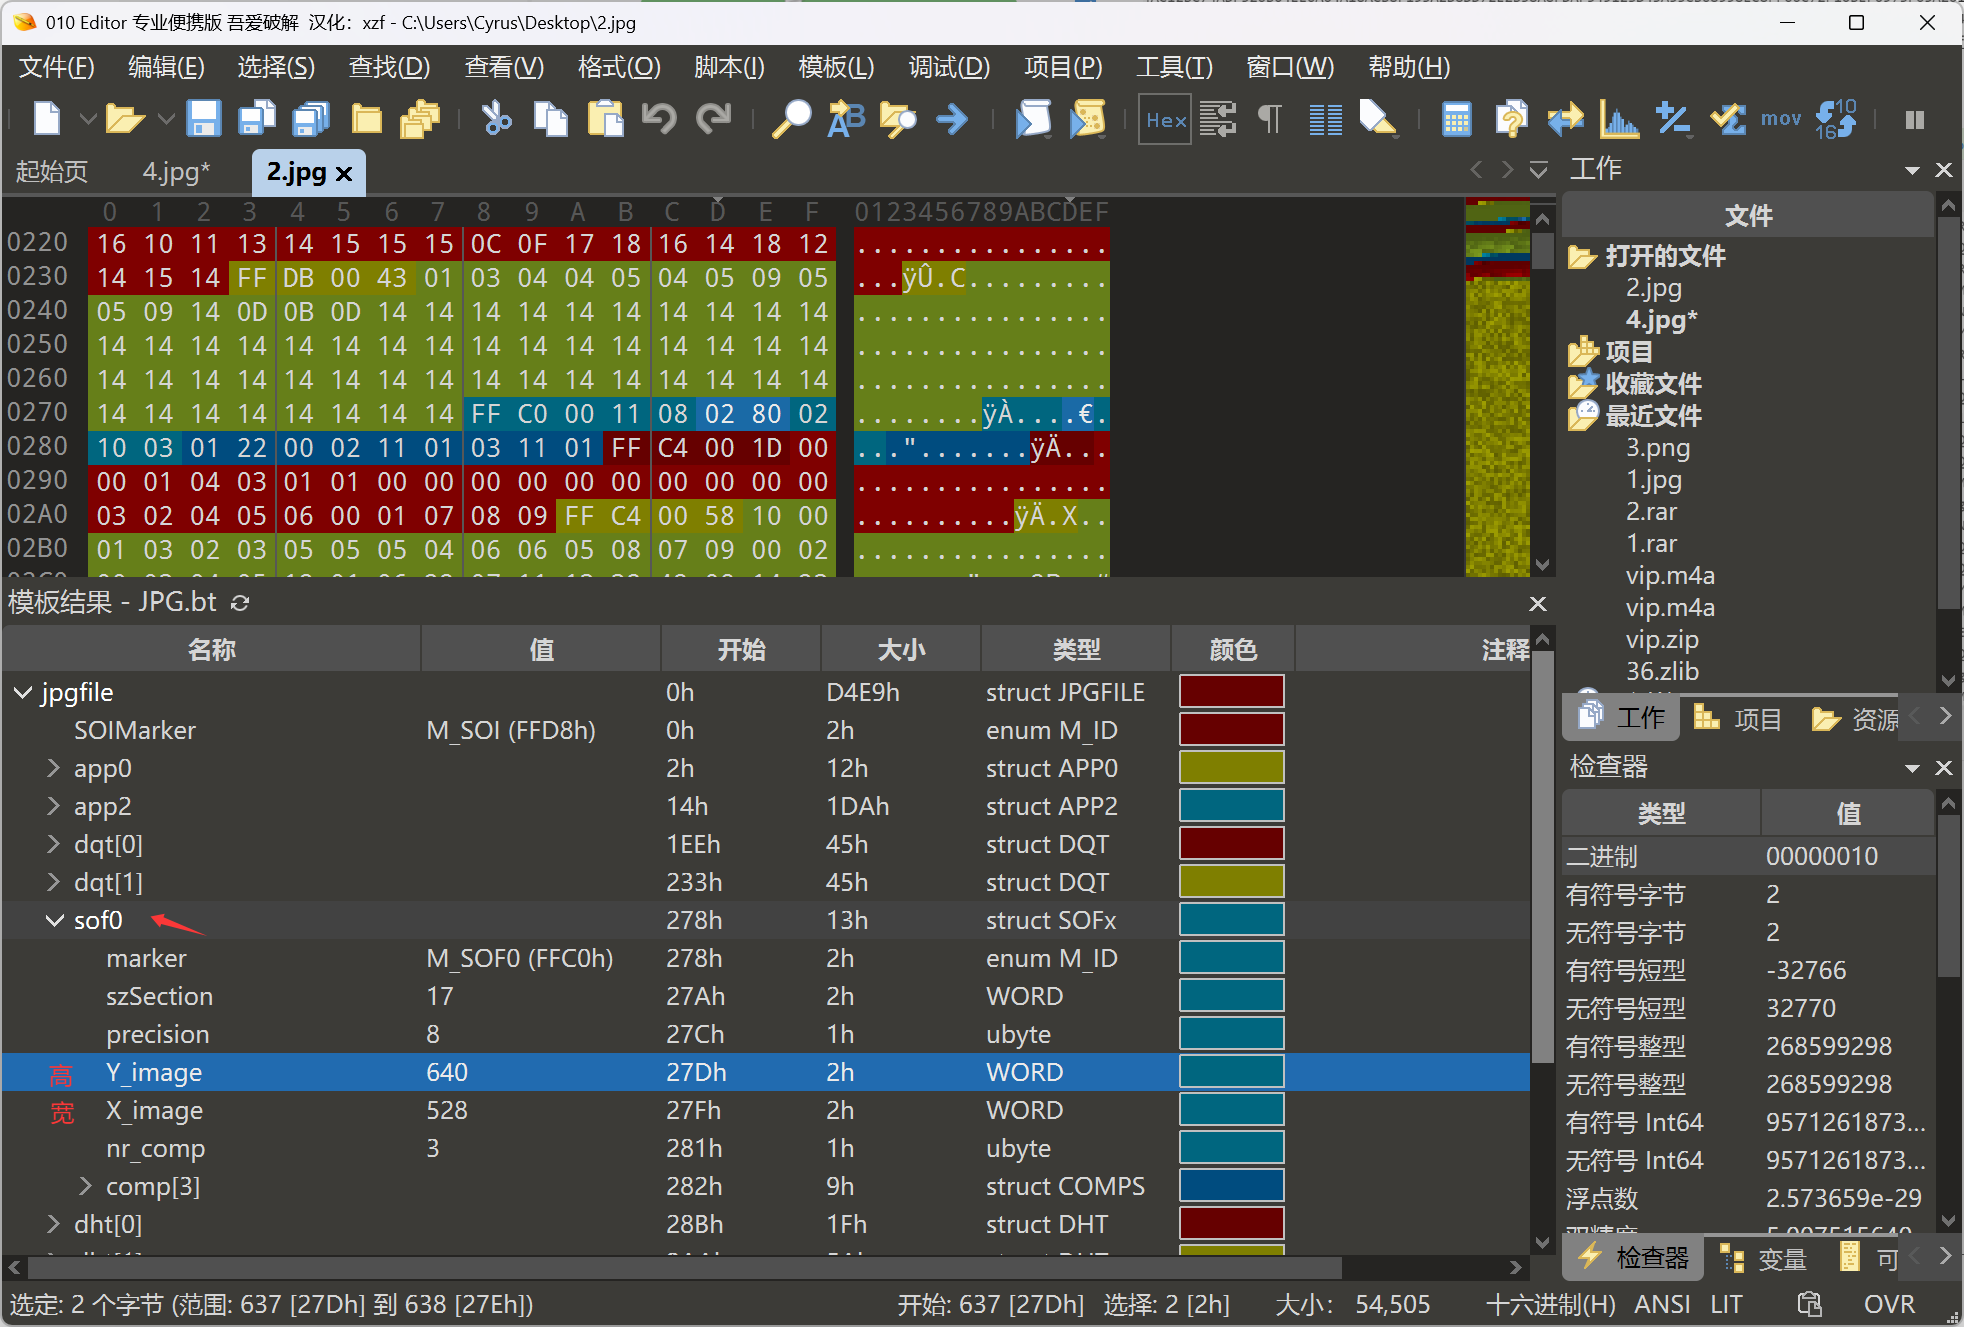This screenshot has height=1327, width=1964.
Task: Click the Save All icon
Action: (x=310, y=119)
